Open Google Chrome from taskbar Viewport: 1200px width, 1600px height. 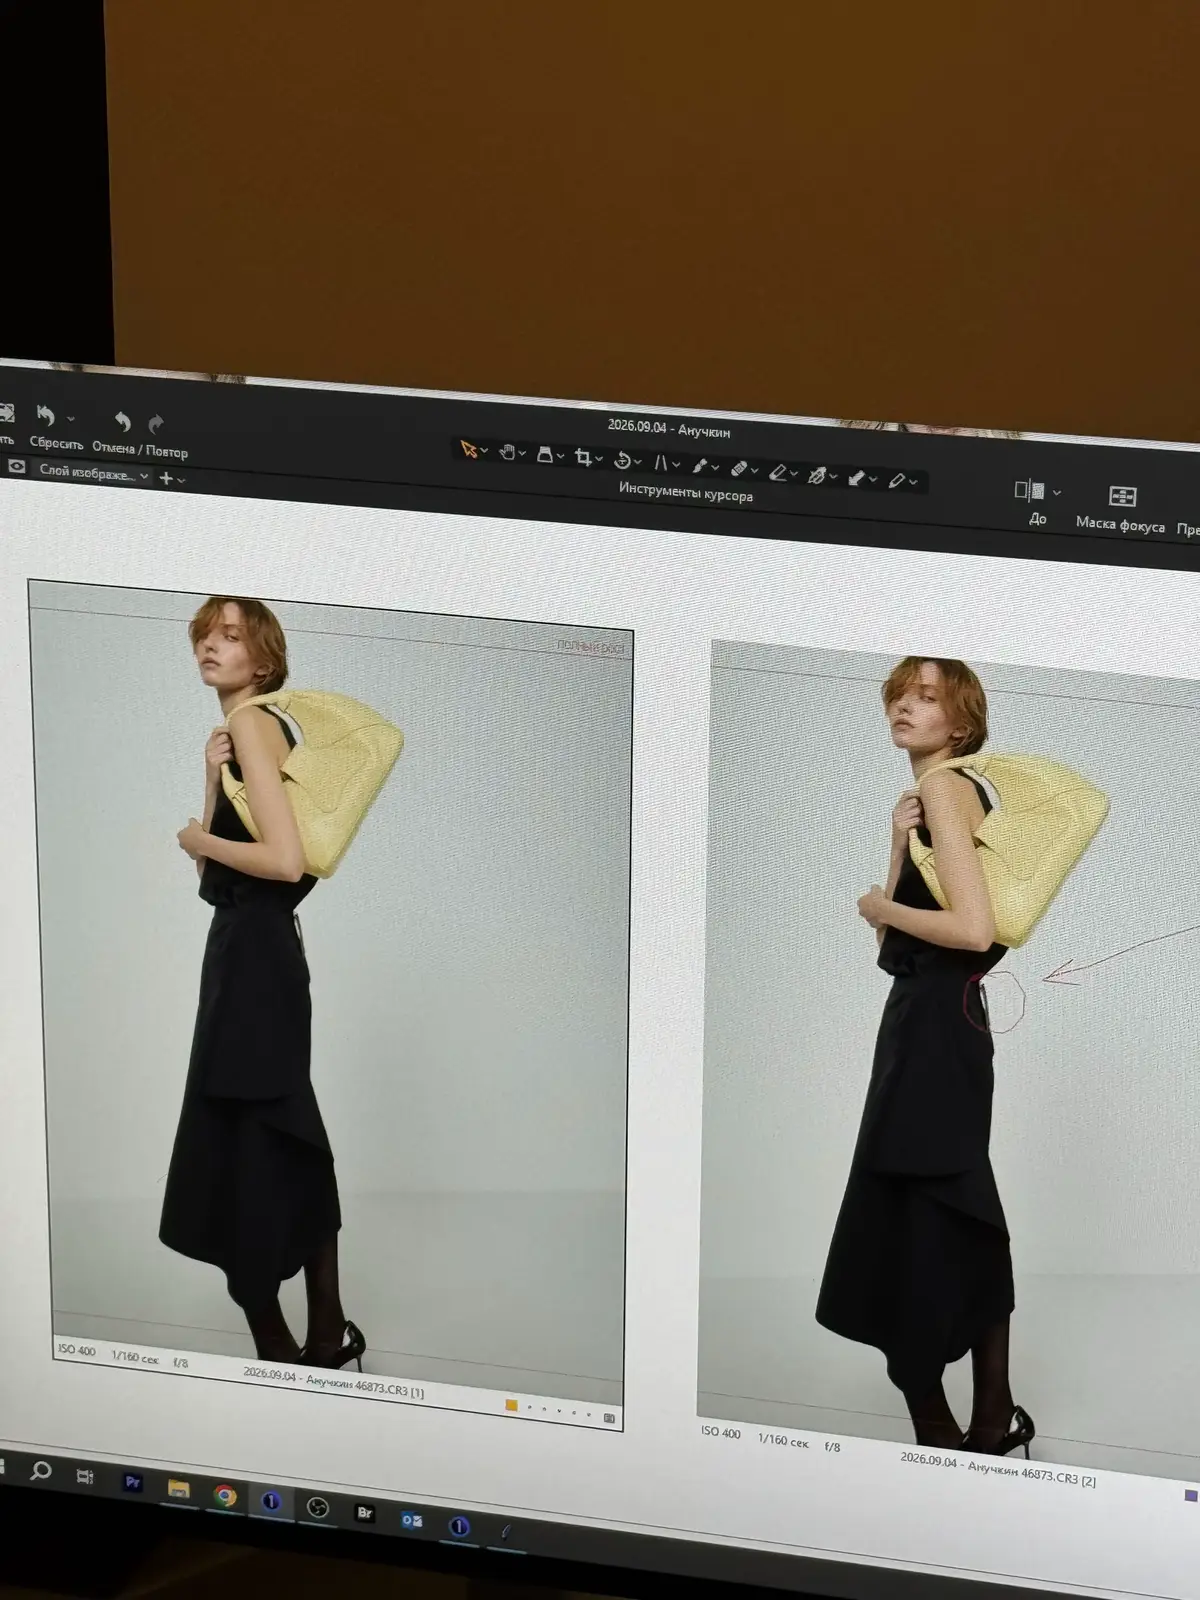pos(225,1495)
